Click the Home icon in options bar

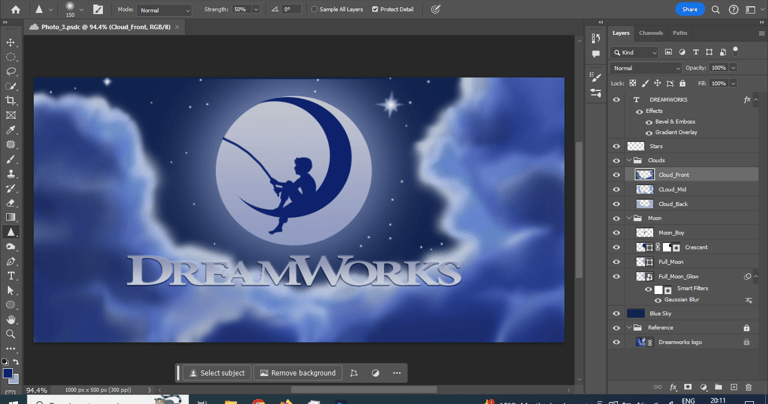(16, 9)
